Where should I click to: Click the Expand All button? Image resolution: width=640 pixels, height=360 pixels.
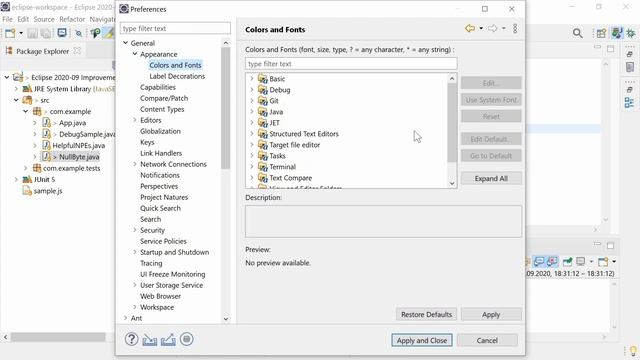coord(491,178)
